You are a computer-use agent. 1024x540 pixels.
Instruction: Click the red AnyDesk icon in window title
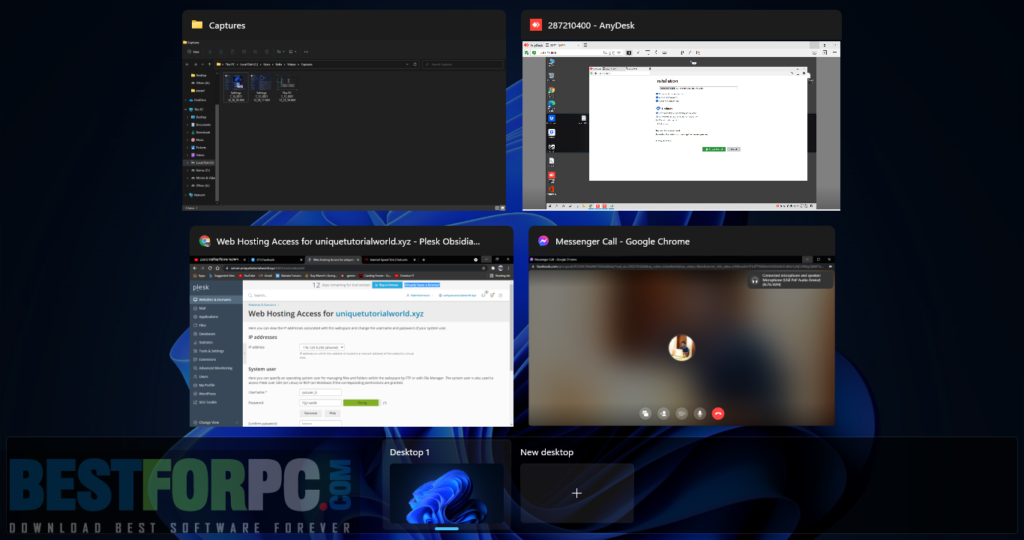[x=536, y=25]
